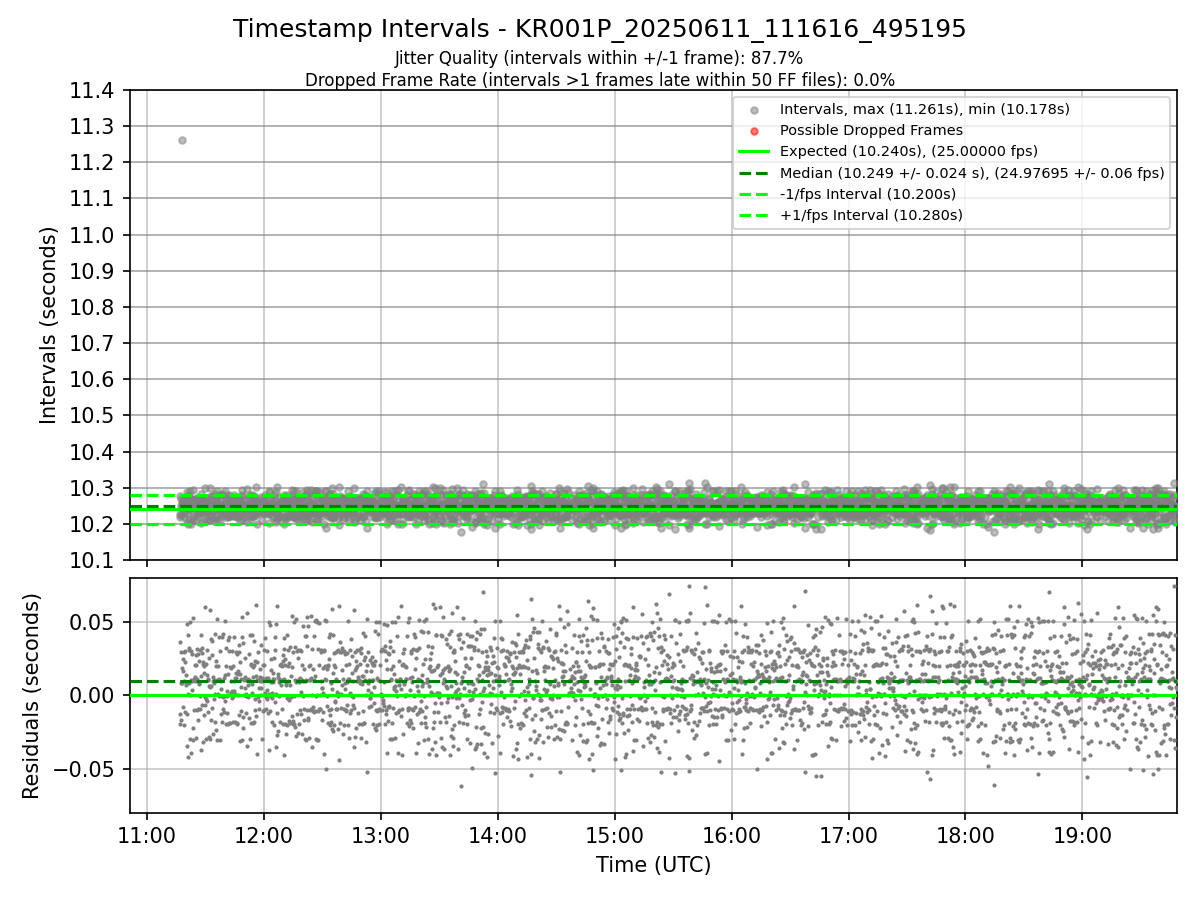Screen dimensions: 1200x900
Task: Click the 'Residuals (seconds)' y-axis label
Action: point(31,696)
